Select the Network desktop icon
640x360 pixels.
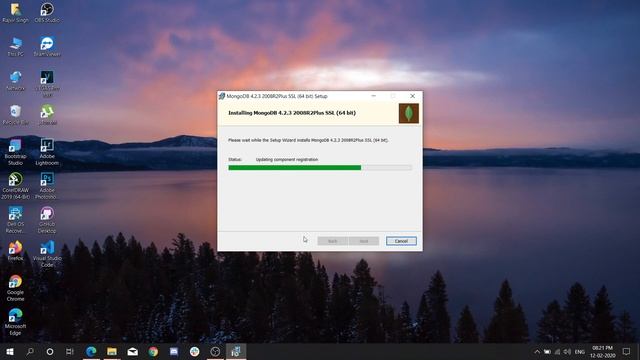[16, 81]
